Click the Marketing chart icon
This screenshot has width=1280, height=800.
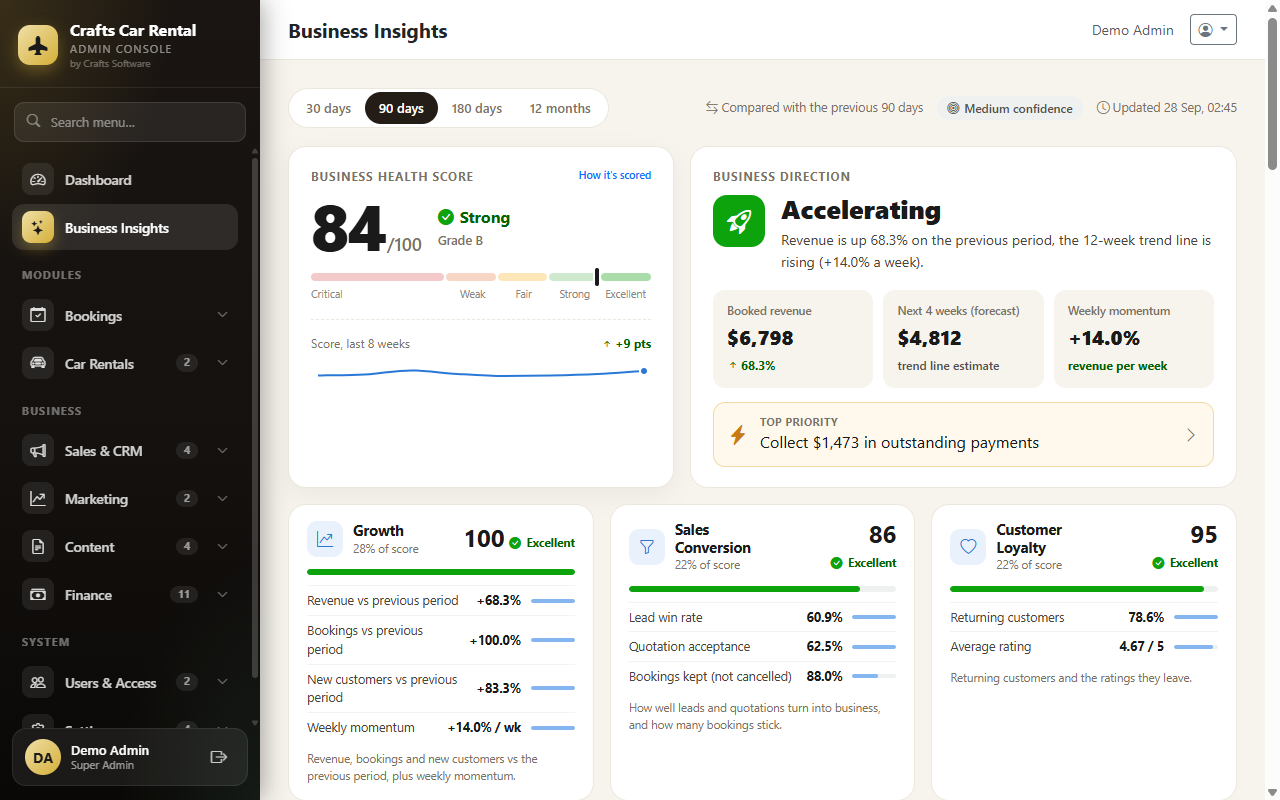(38, 499)
